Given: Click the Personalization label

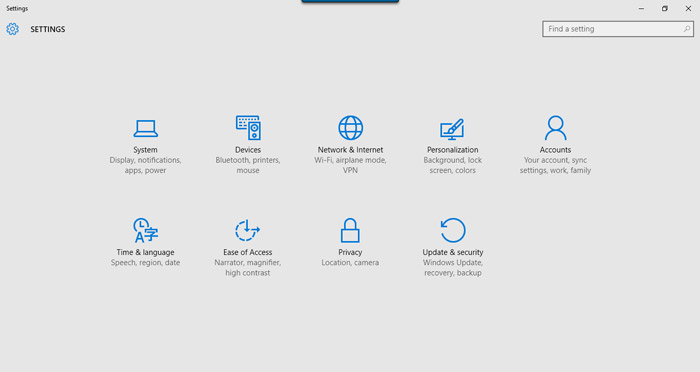Looking at the screenshot, I should tap(453, 150).
